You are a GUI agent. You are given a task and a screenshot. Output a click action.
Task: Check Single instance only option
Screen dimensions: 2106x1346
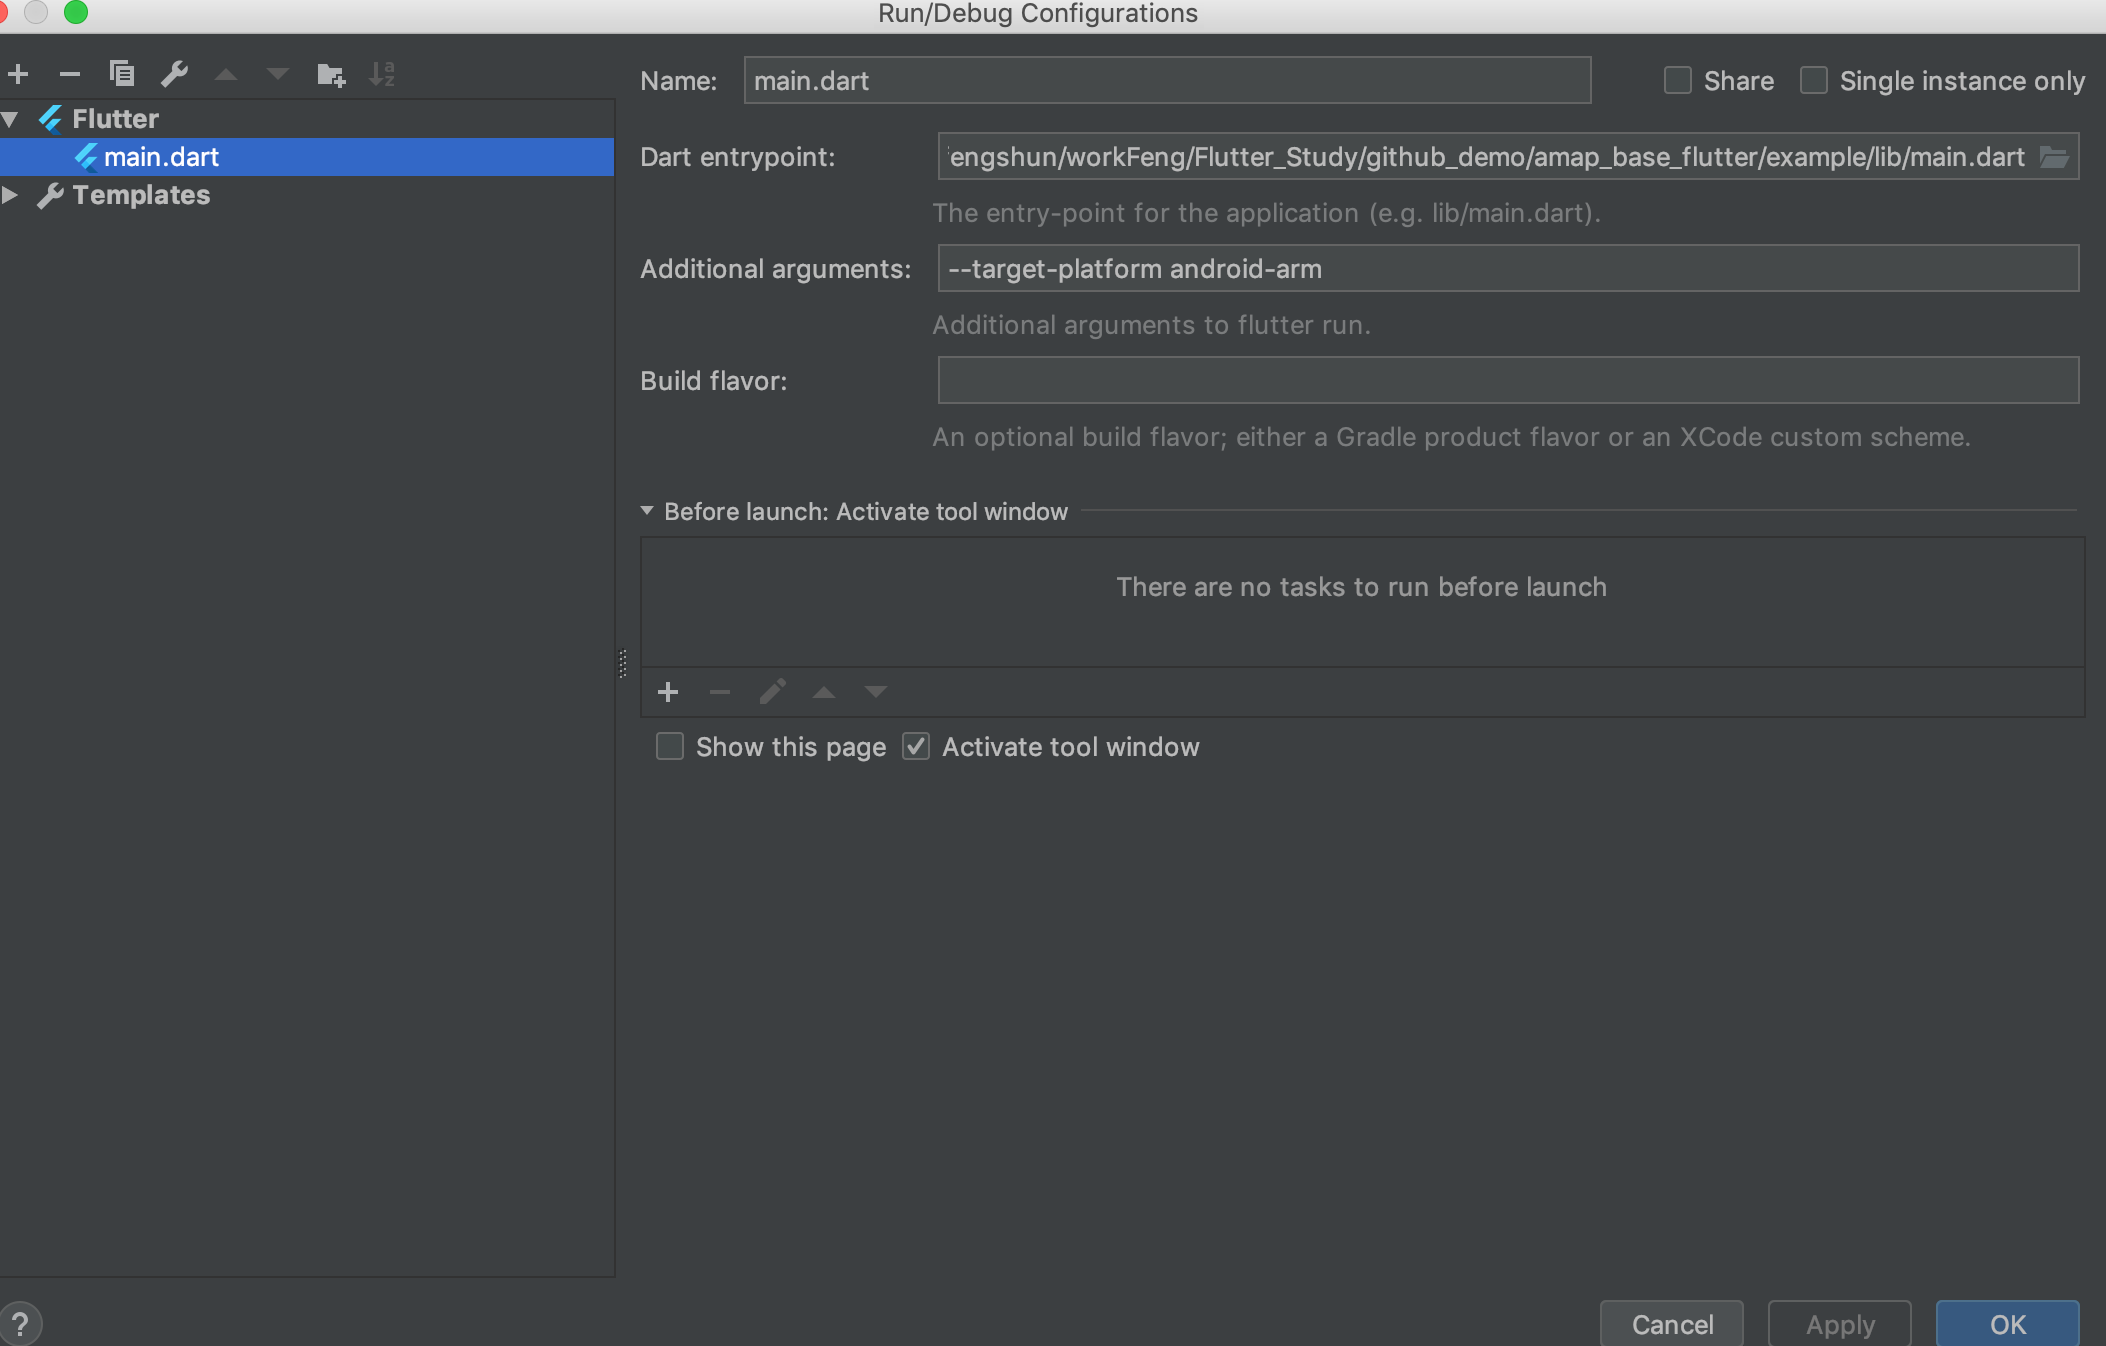pos(1814,81)
